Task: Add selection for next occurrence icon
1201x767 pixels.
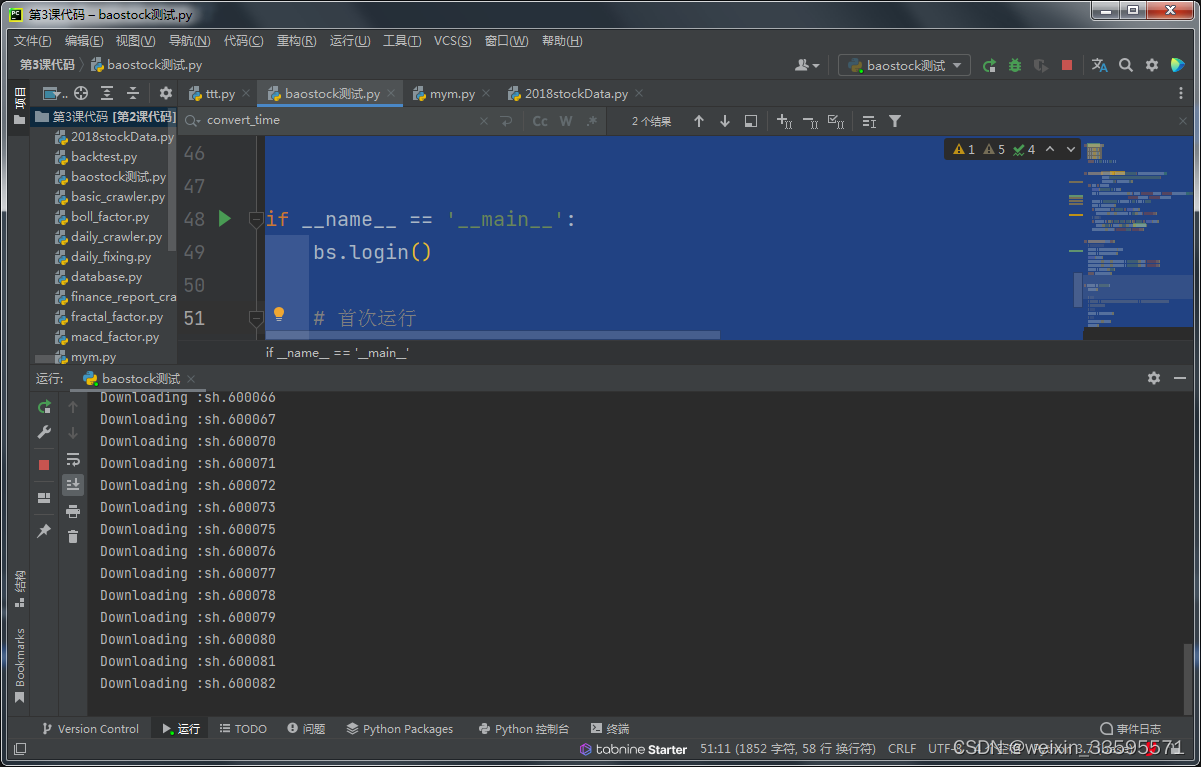Action: pyautogui.click(x=784, y=121)
